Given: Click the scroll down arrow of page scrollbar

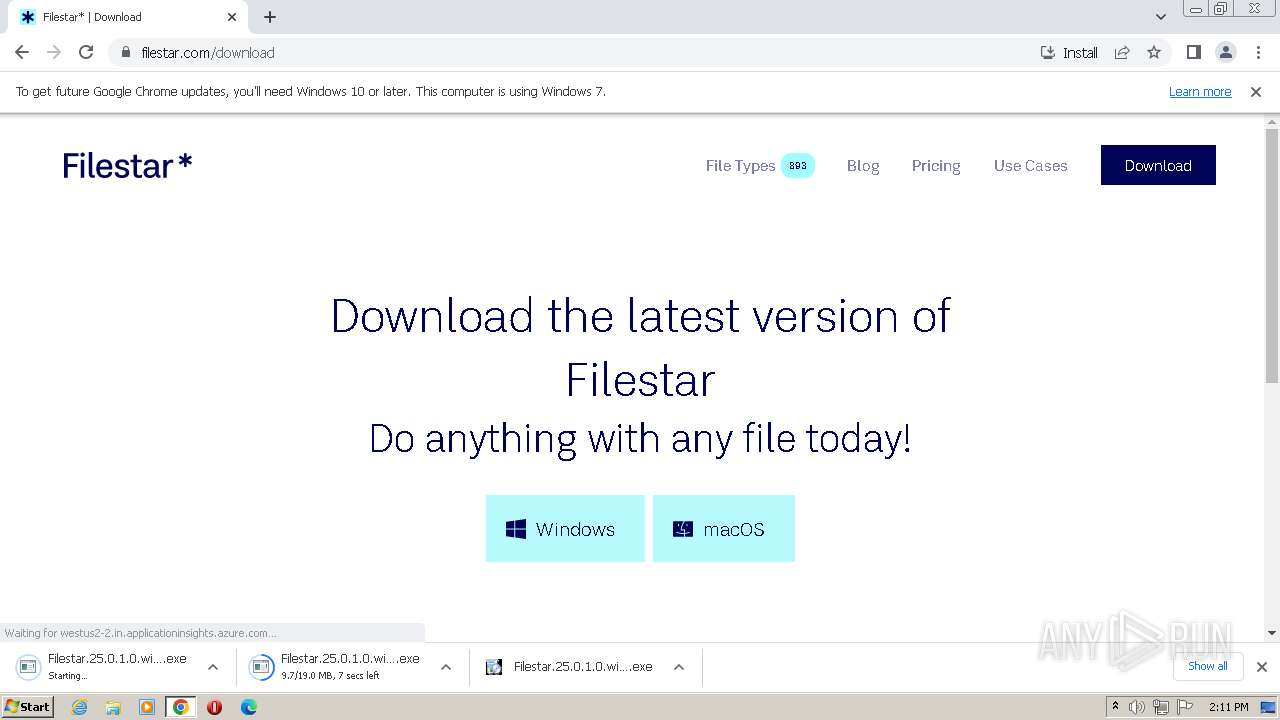Looking at the screenshot, I should click(x=1272, y=633).
